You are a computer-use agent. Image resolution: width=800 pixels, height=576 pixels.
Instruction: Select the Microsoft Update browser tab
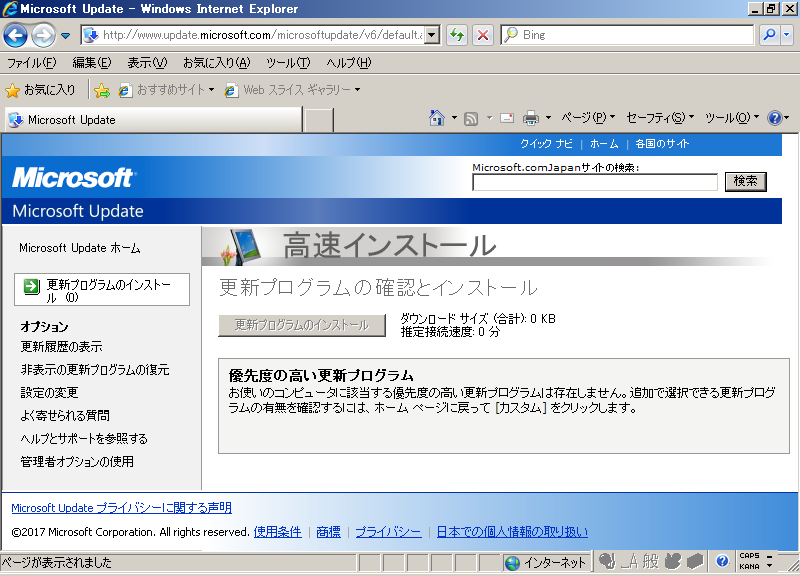pyautogui.click(x=150, y=120)
